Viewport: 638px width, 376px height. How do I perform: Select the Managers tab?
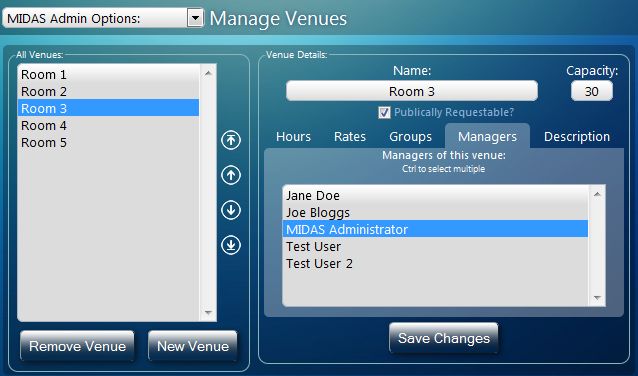click(x=487, y=137)
